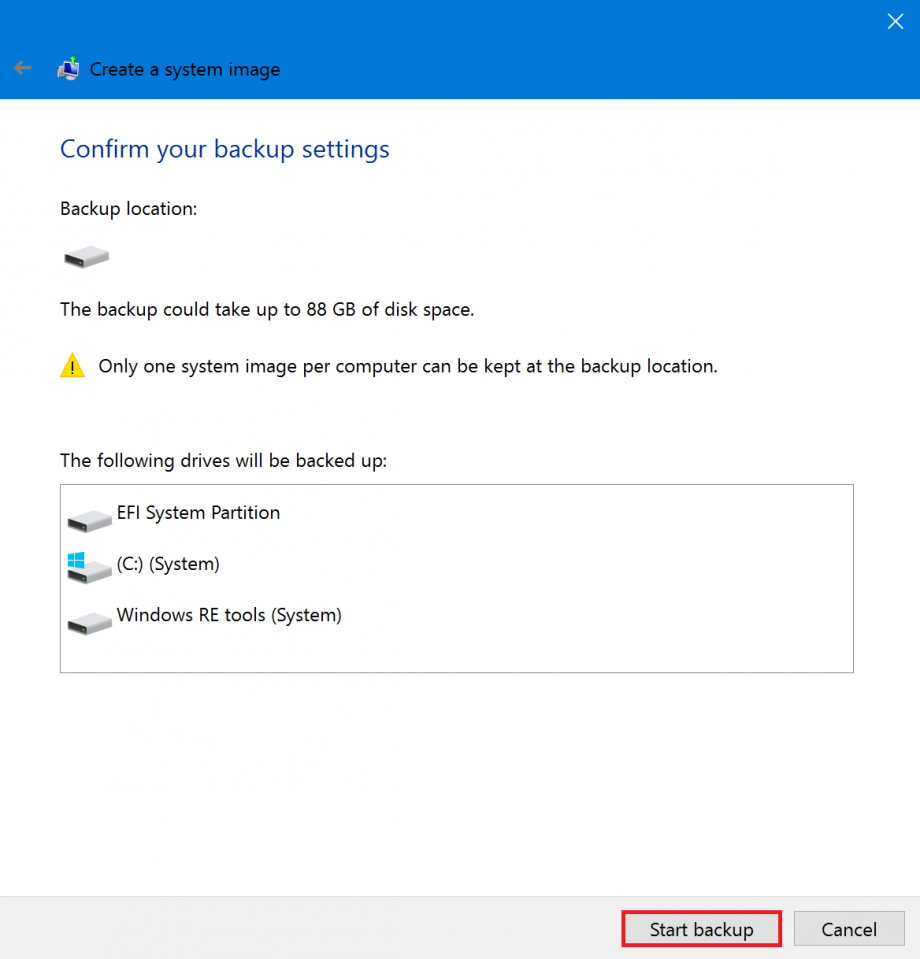920x959 pixels.
Task: Select the Windows RE tools (System) text
Action: 229,615
